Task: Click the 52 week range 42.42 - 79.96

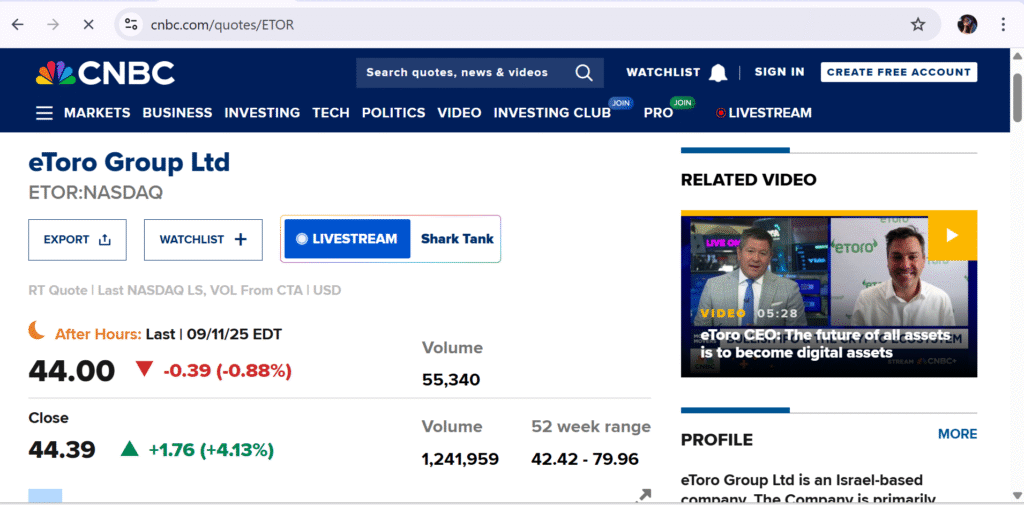Action: [x=584, y=459]
